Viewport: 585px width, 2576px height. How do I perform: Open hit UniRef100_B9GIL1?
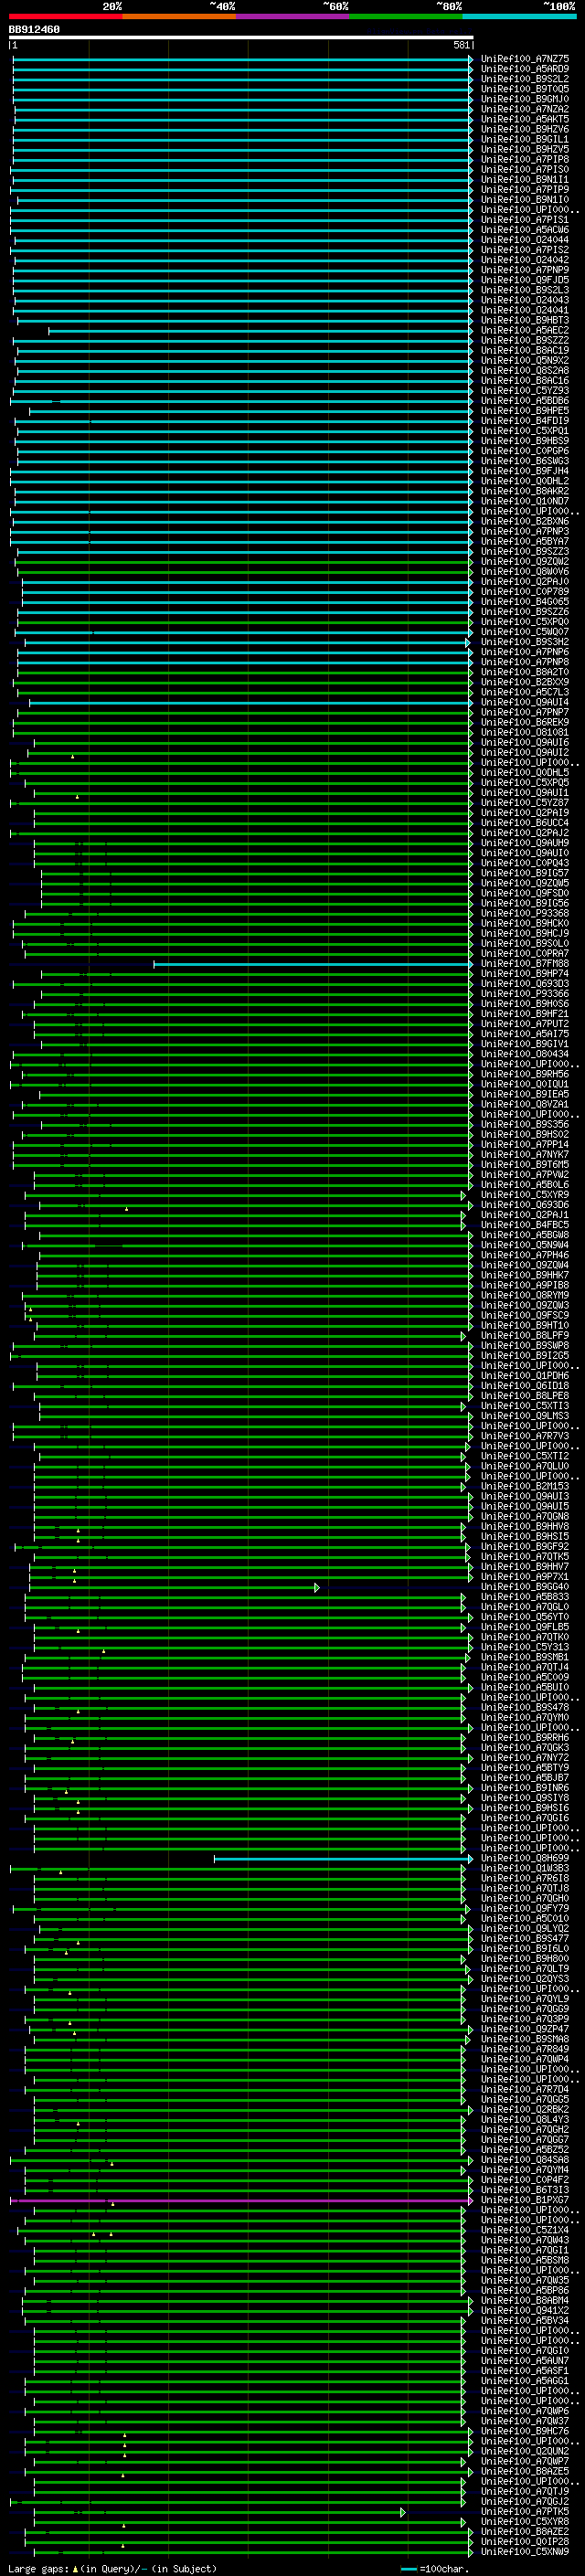click(525, 139)
